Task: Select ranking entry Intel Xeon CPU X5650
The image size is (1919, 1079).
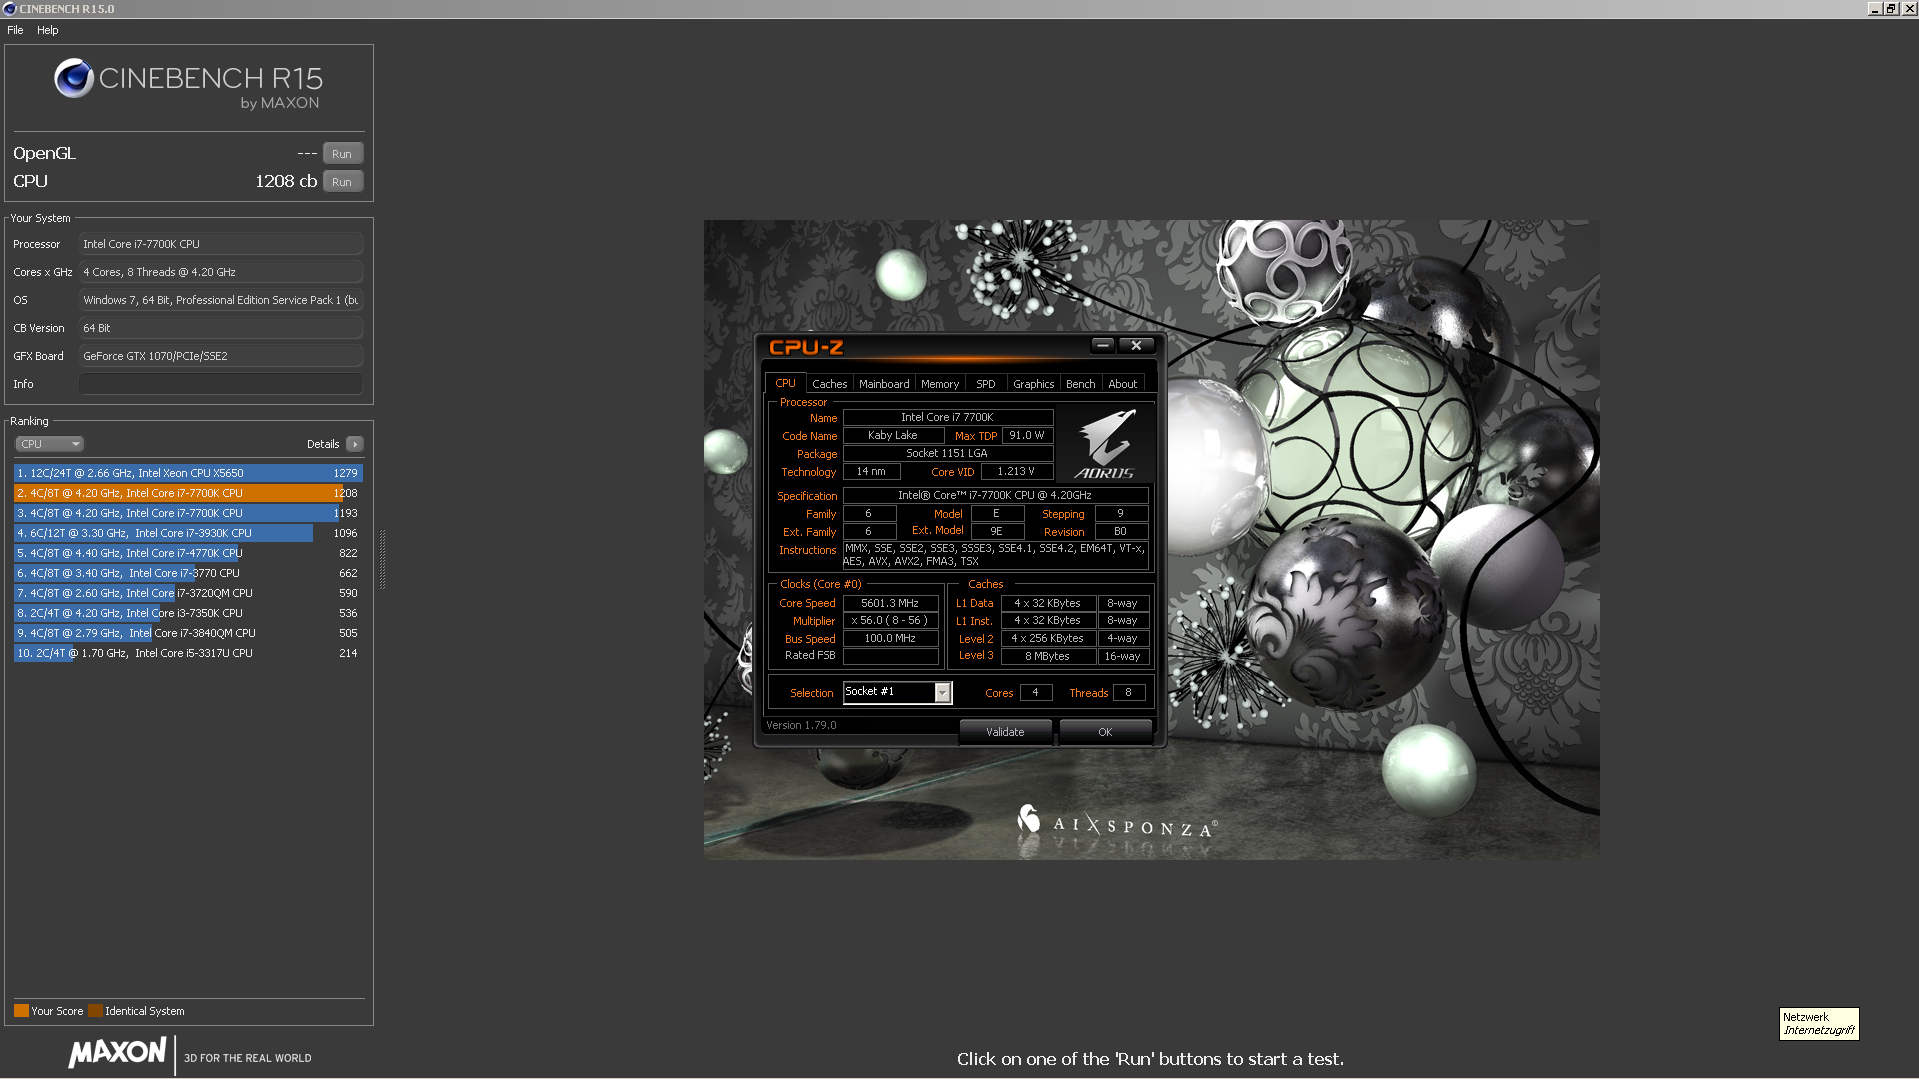Action: click(x=187, y=473)
